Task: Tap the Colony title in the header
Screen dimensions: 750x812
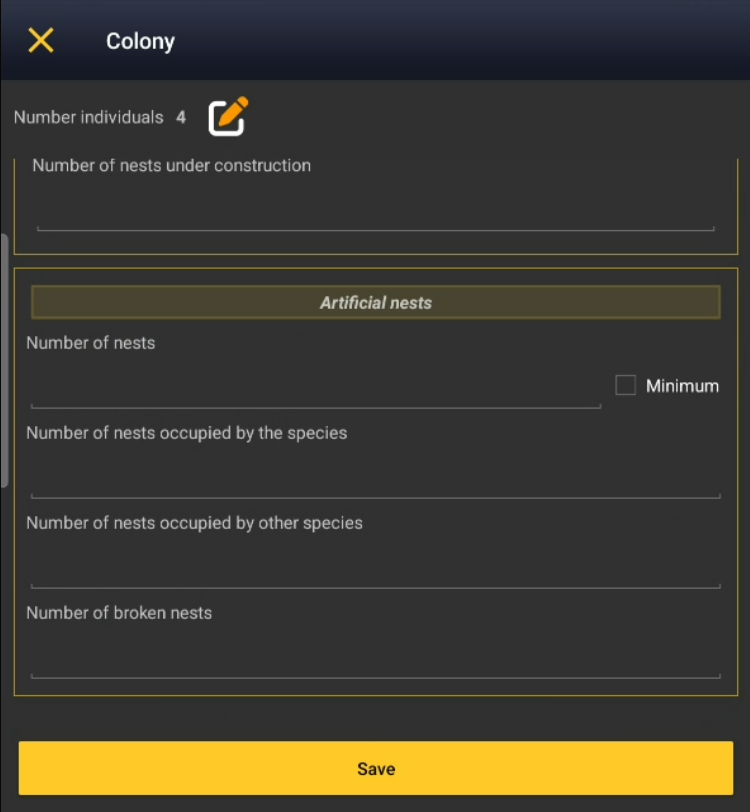Action: (140, 41)
